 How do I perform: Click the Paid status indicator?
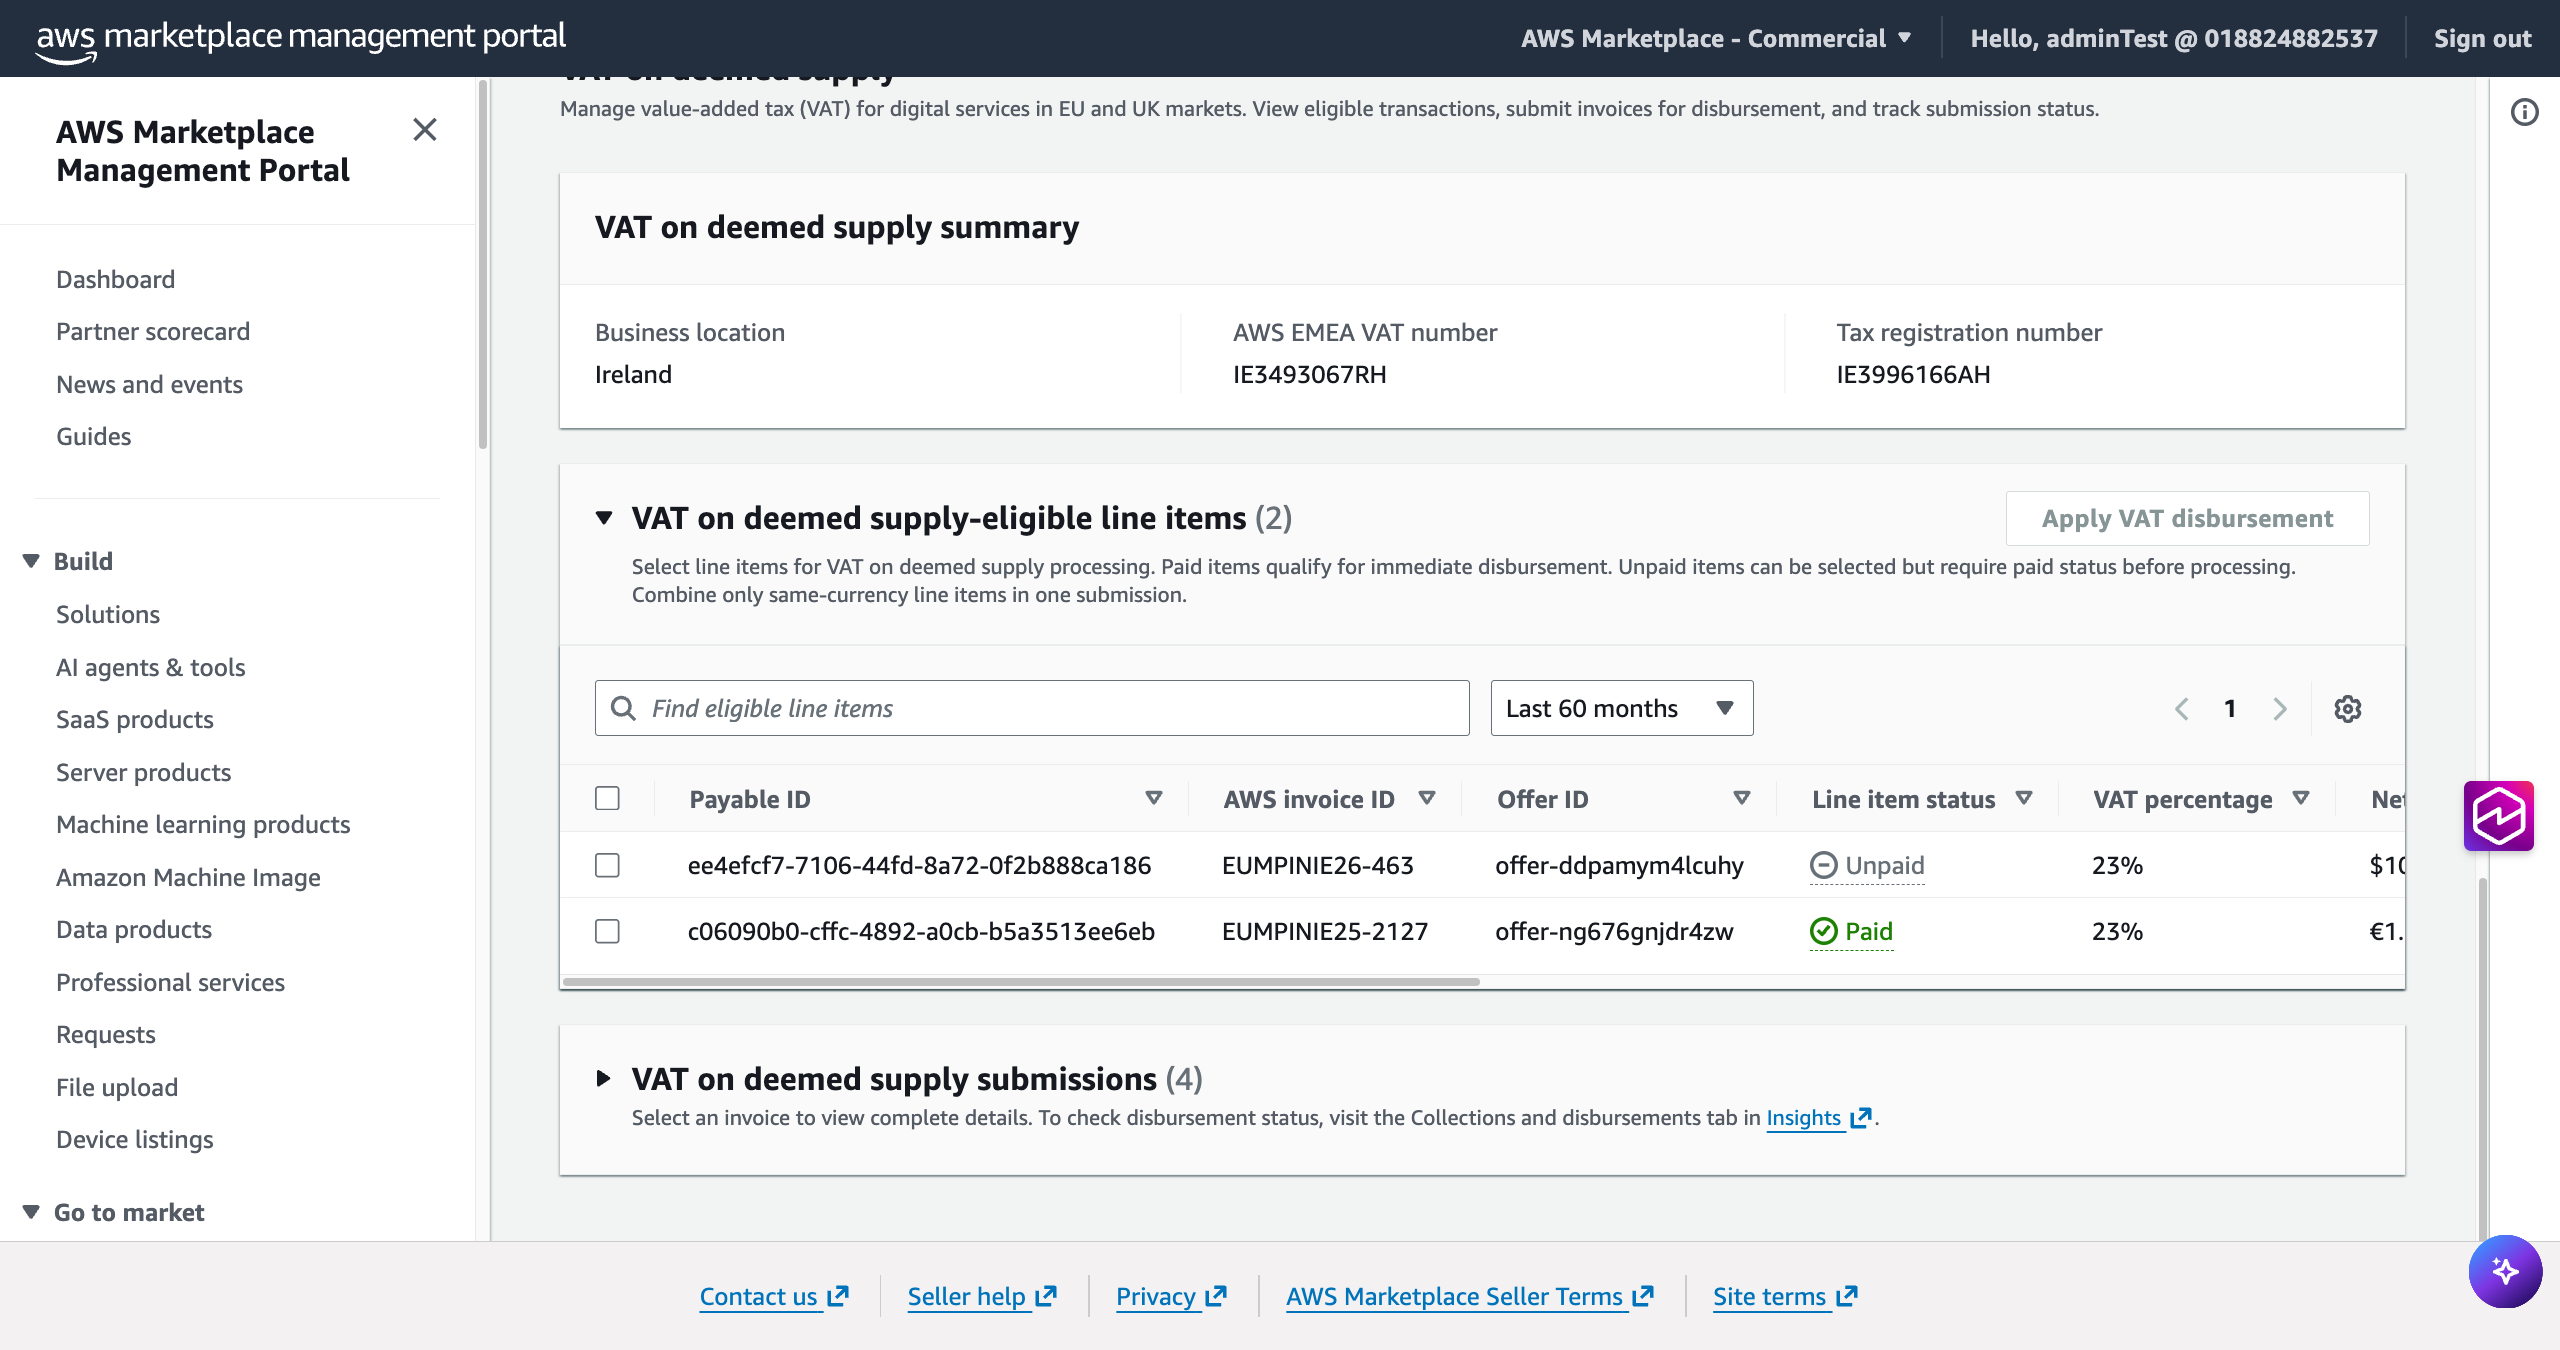click(x=1851, y=931)
